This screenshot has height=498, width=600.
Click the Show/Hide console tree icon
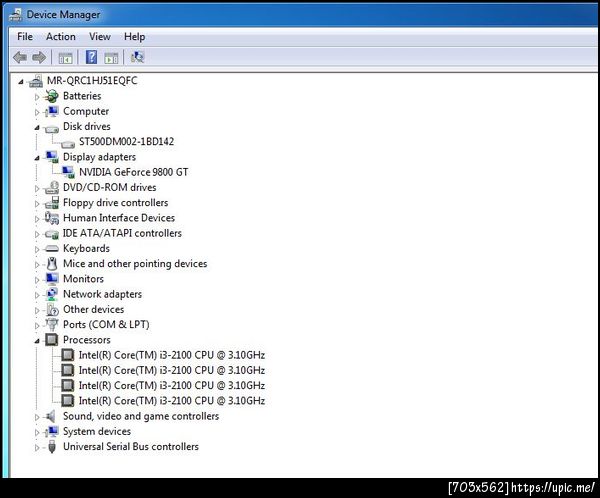coord(65,59)
